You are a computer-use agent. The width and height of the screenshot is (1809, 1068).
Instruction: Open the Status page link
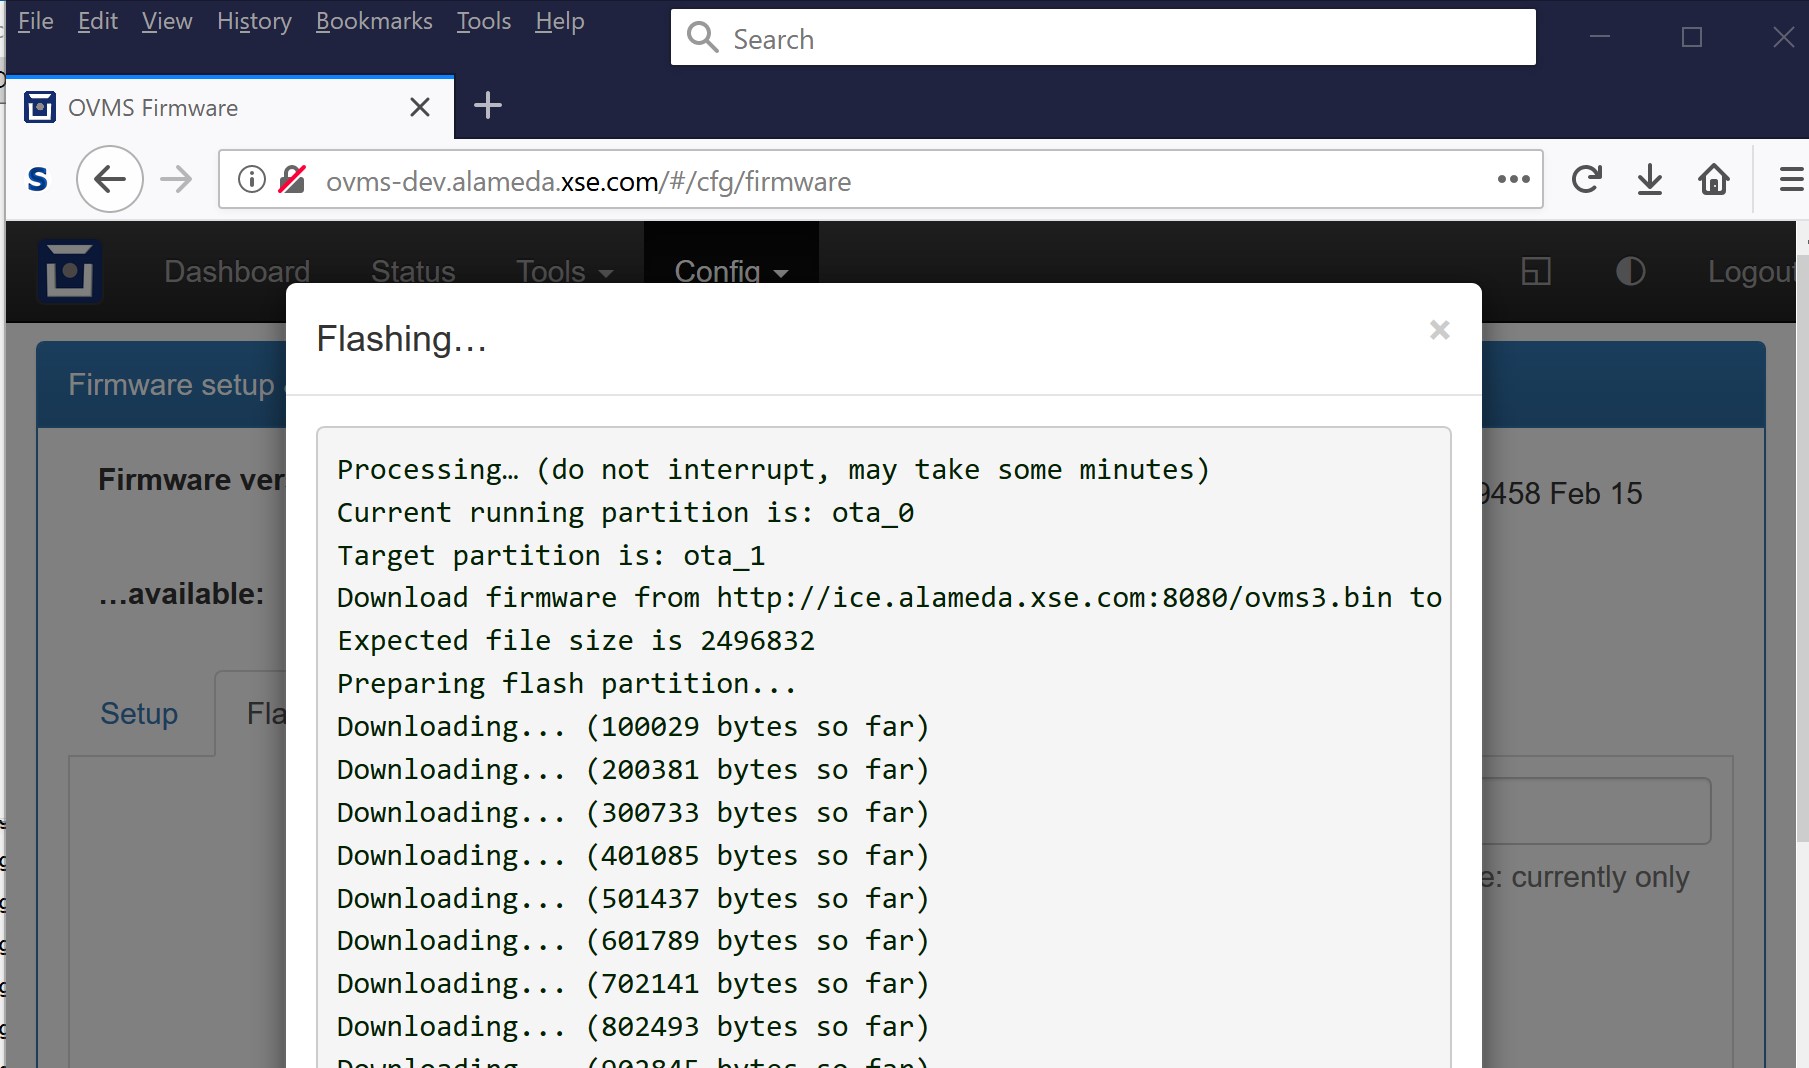click(x=413, y=271)
